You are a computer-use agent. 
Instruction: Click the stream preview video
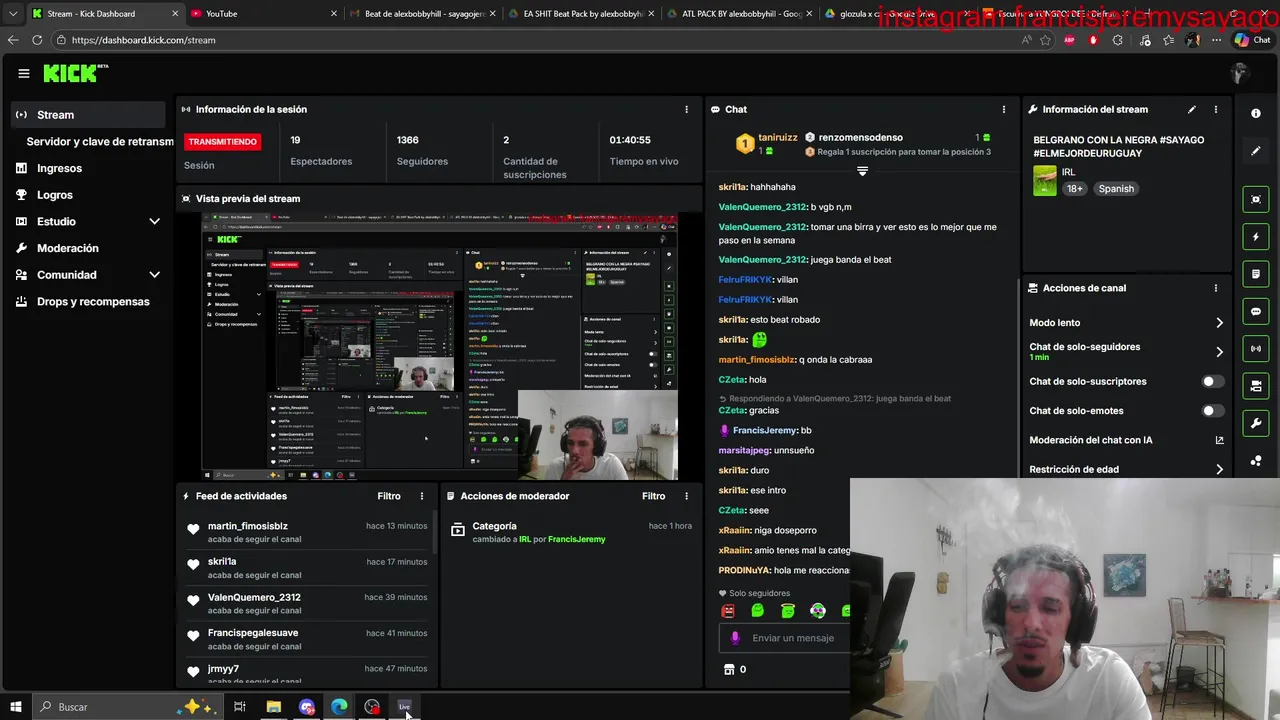(440, 346)
